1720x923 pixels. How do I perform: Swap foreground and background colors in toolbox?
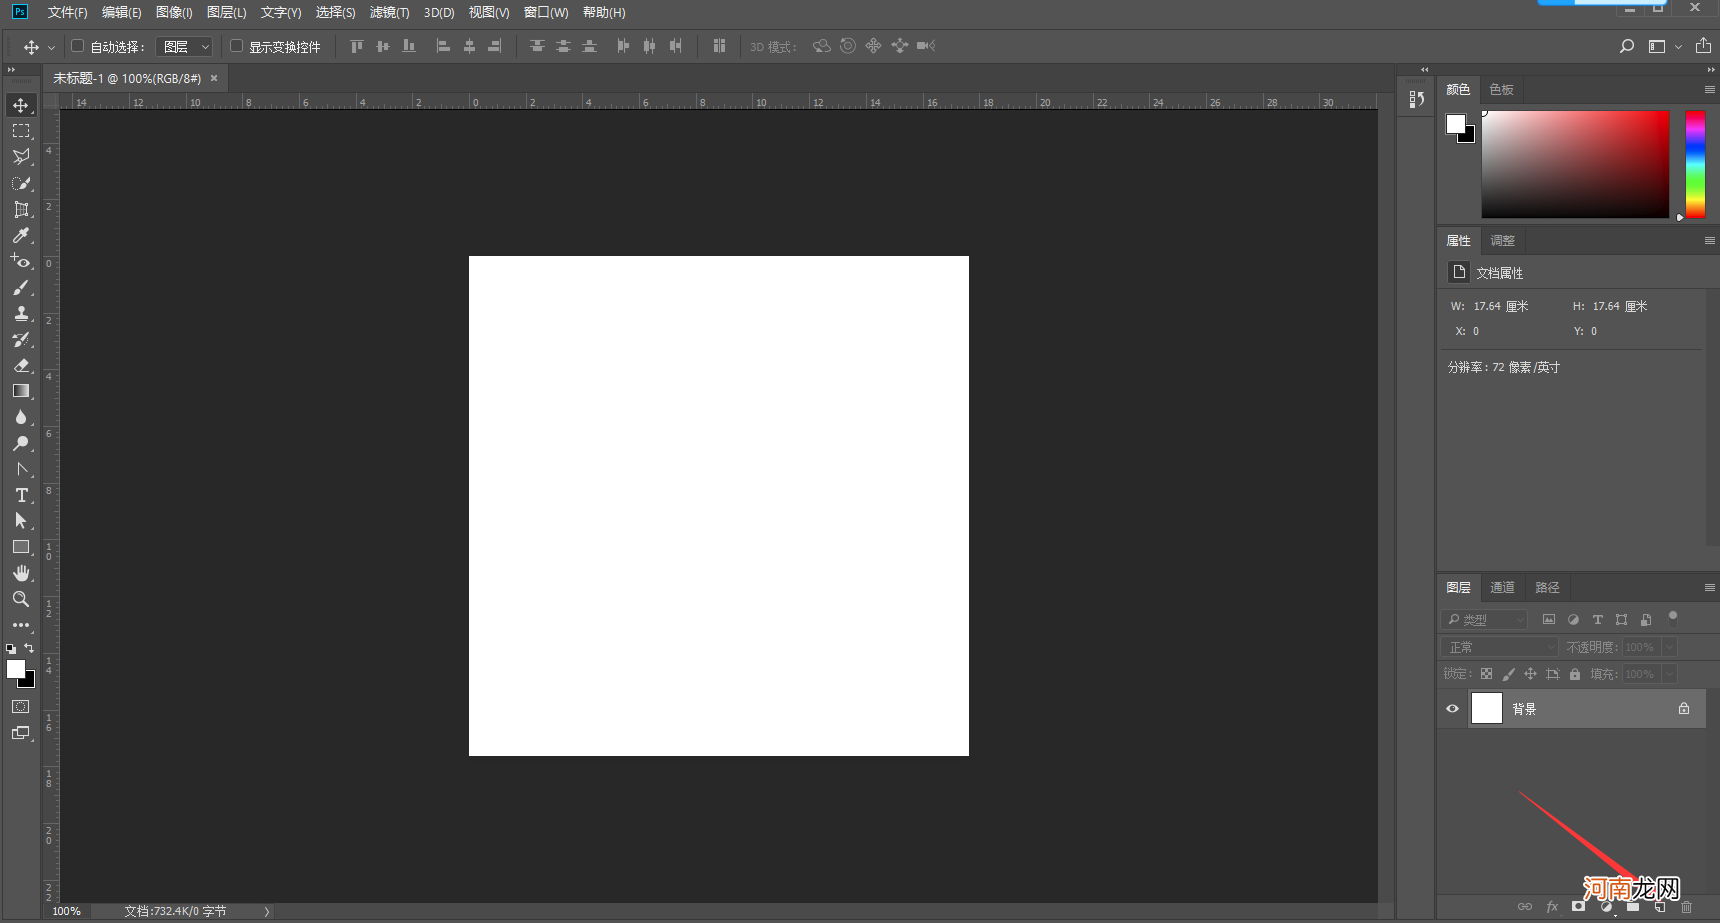(29, 648)
